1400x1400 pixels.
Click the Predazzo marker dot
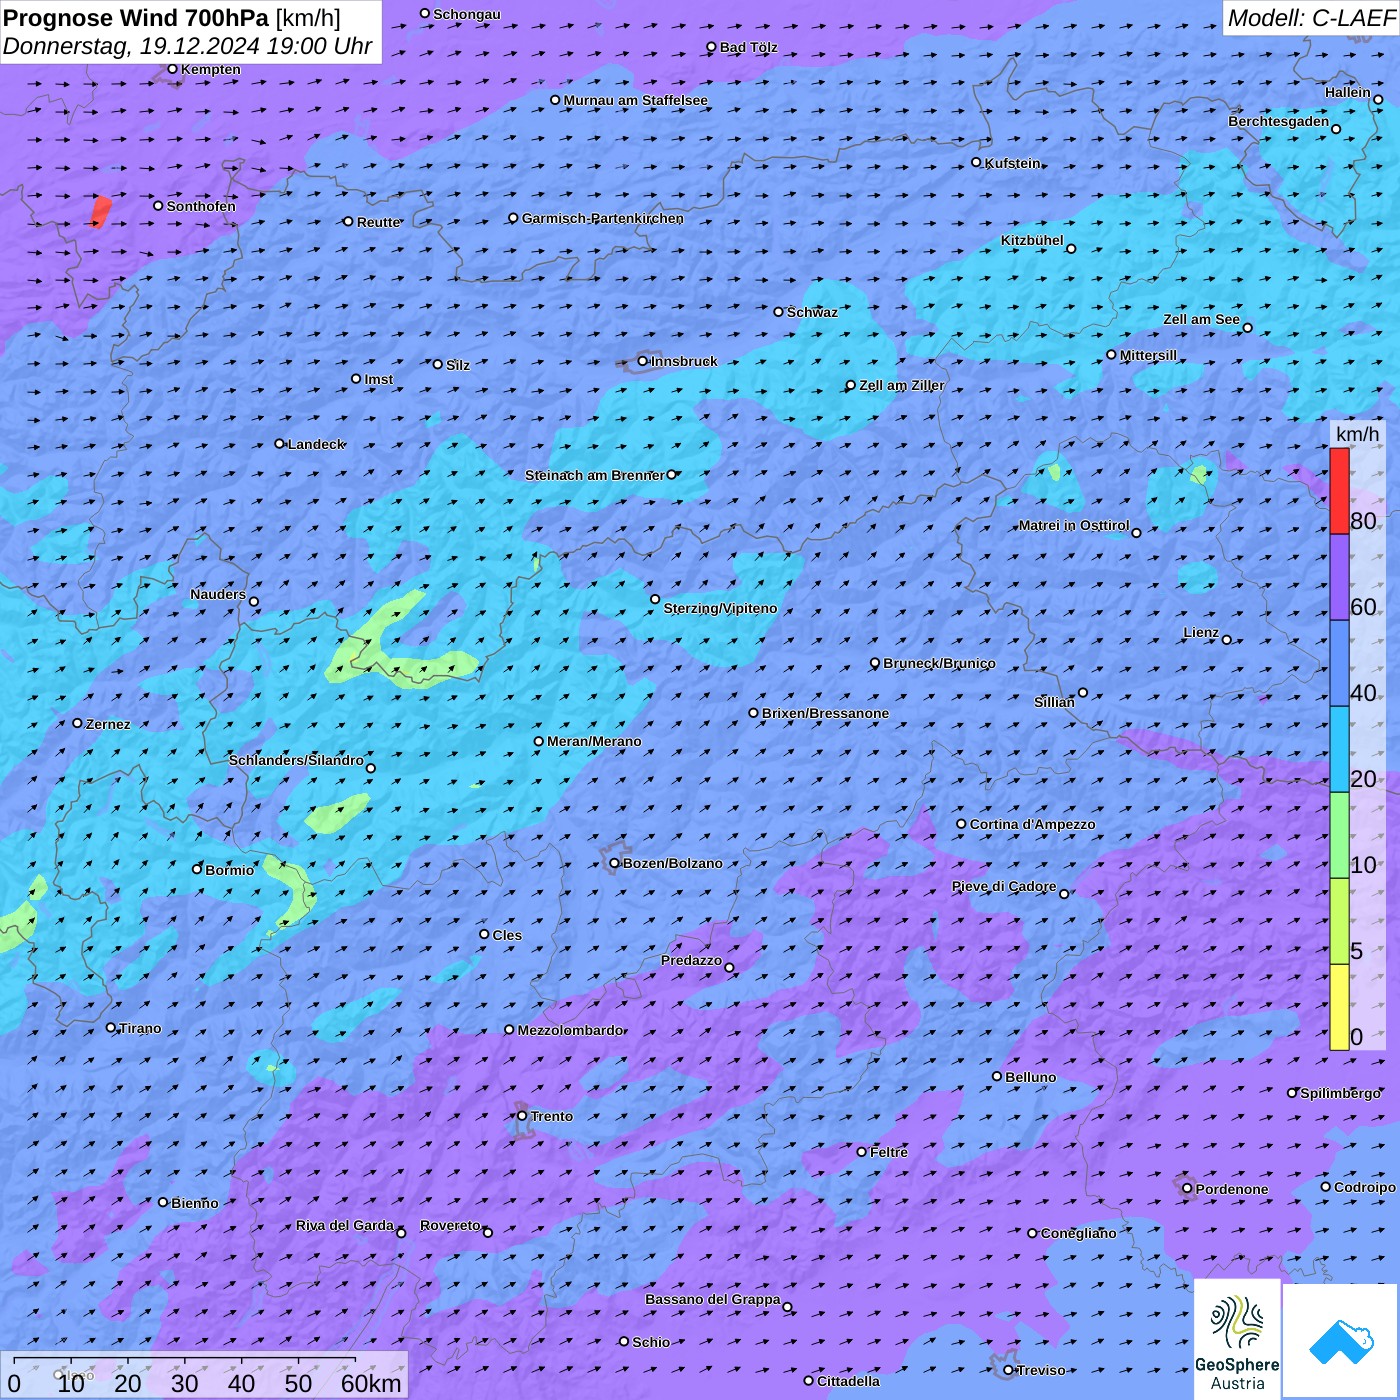[x=729, y=967]
